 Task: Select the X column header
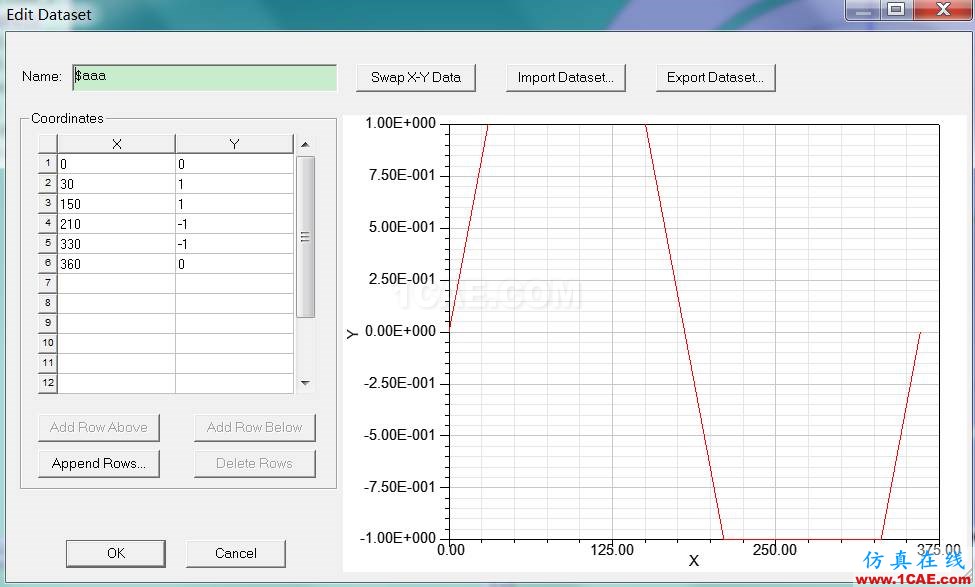116,144
